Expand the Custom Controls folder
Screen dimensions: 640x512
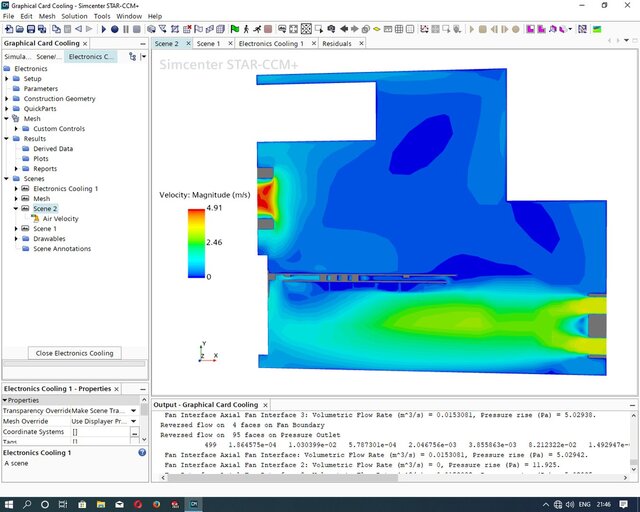click(16, 129)
